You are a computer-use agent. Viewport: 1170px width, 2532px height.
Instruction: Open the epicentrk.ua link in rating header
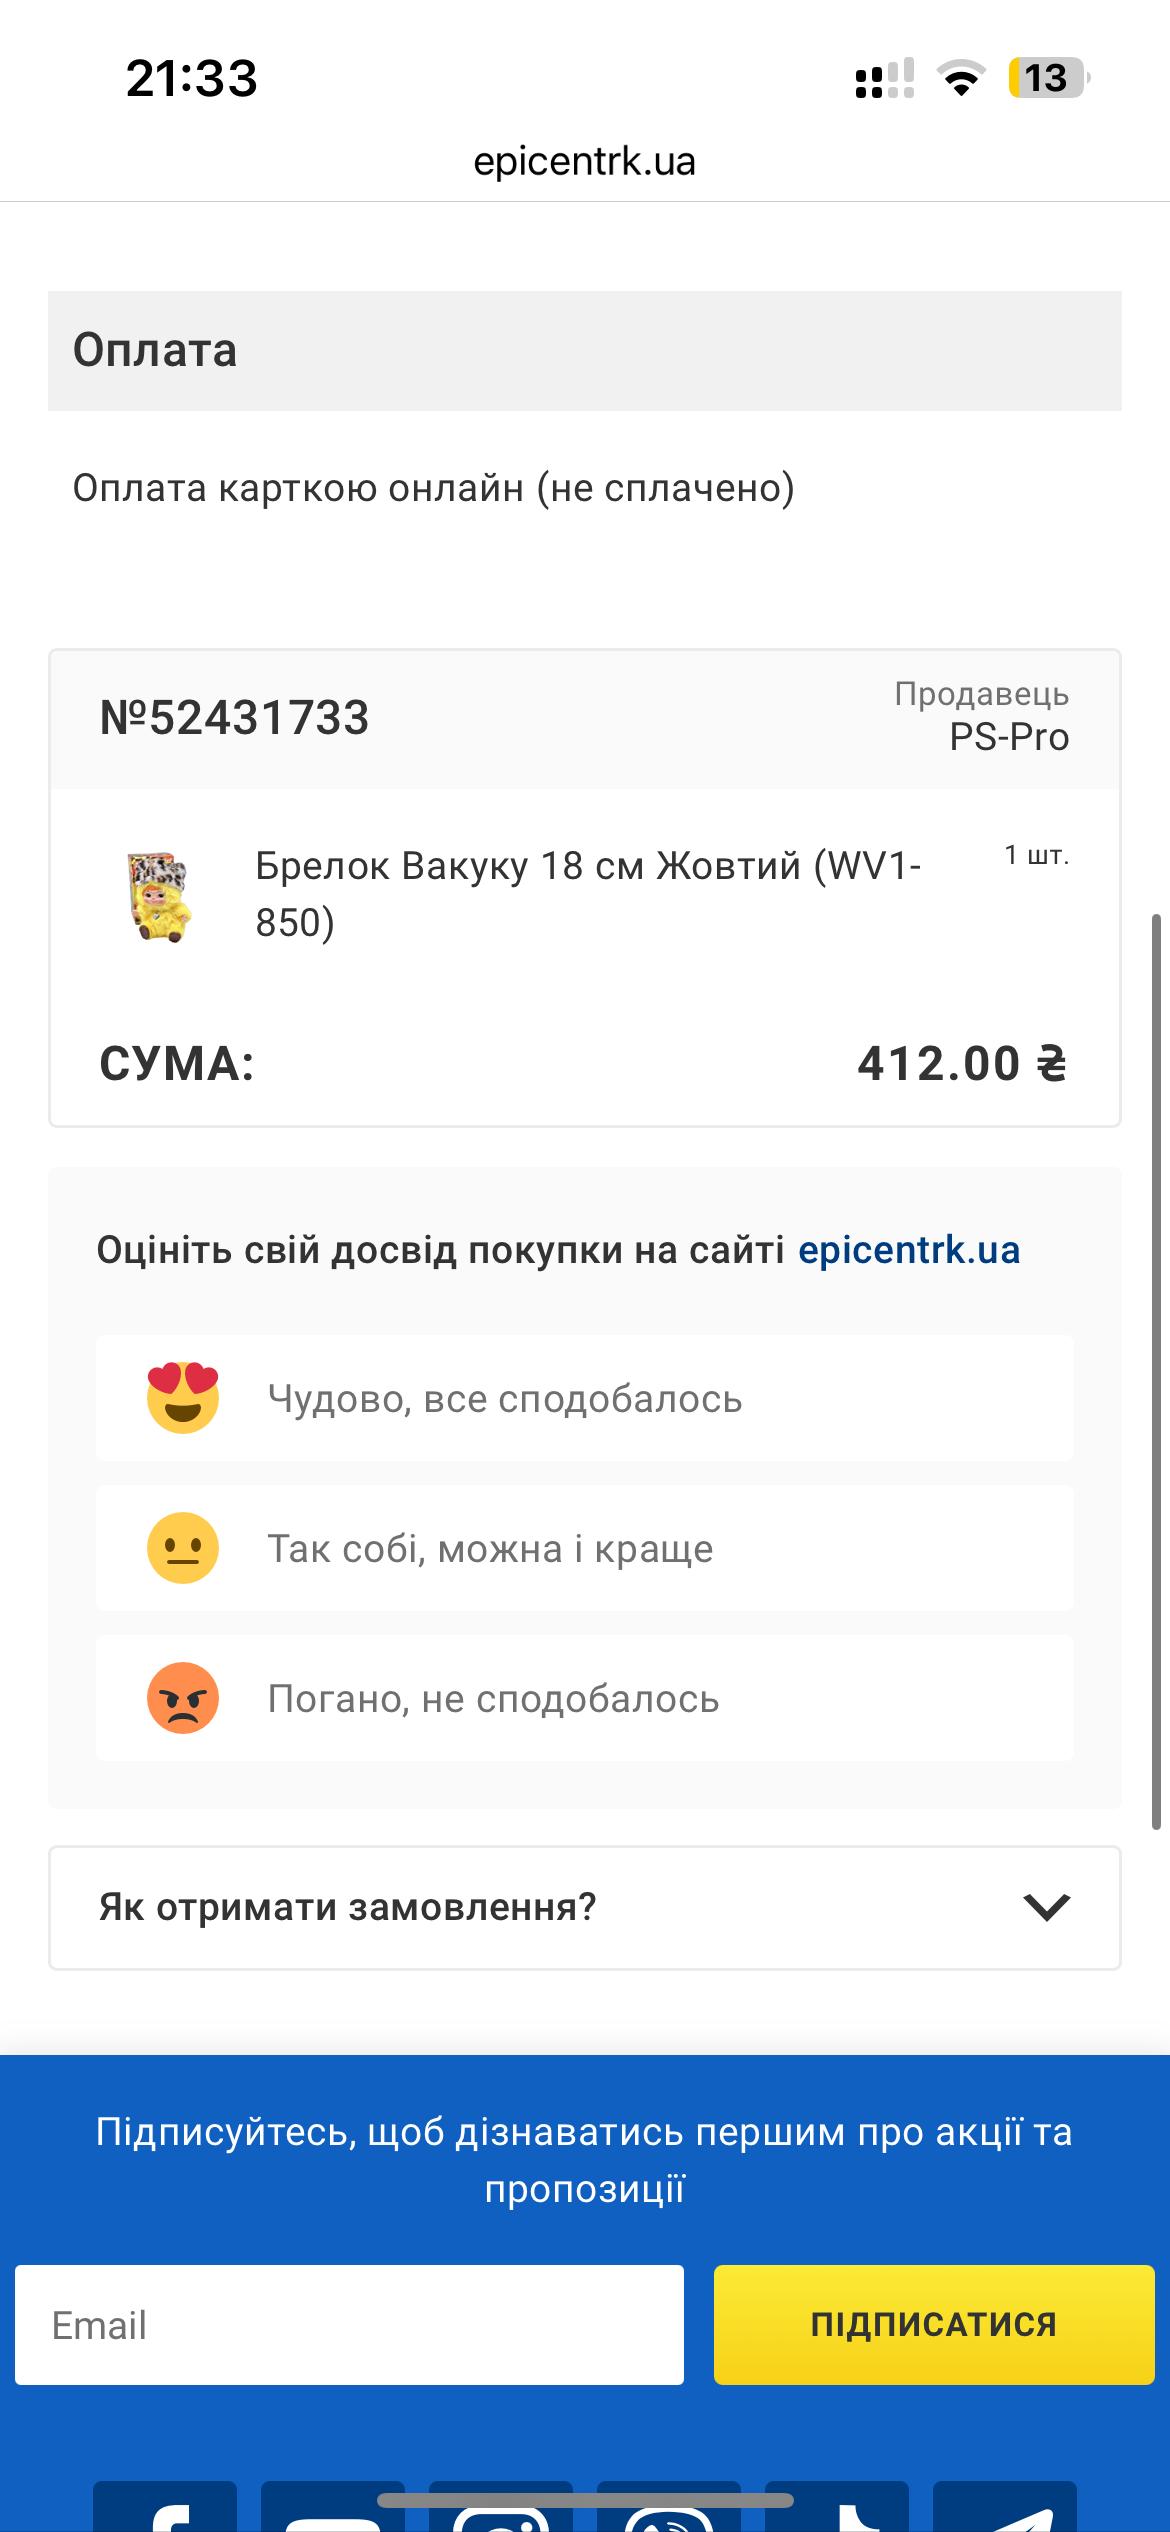pos(908,1250)
